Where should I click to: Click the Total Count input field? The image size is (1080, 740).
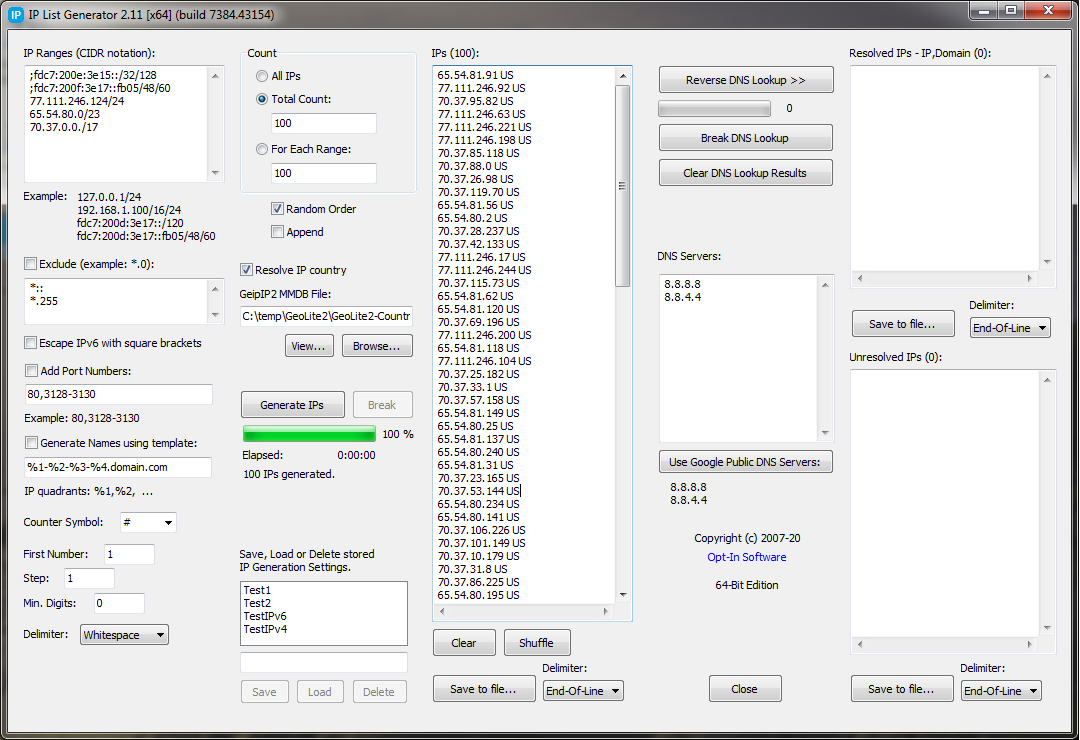click(323, 123)
